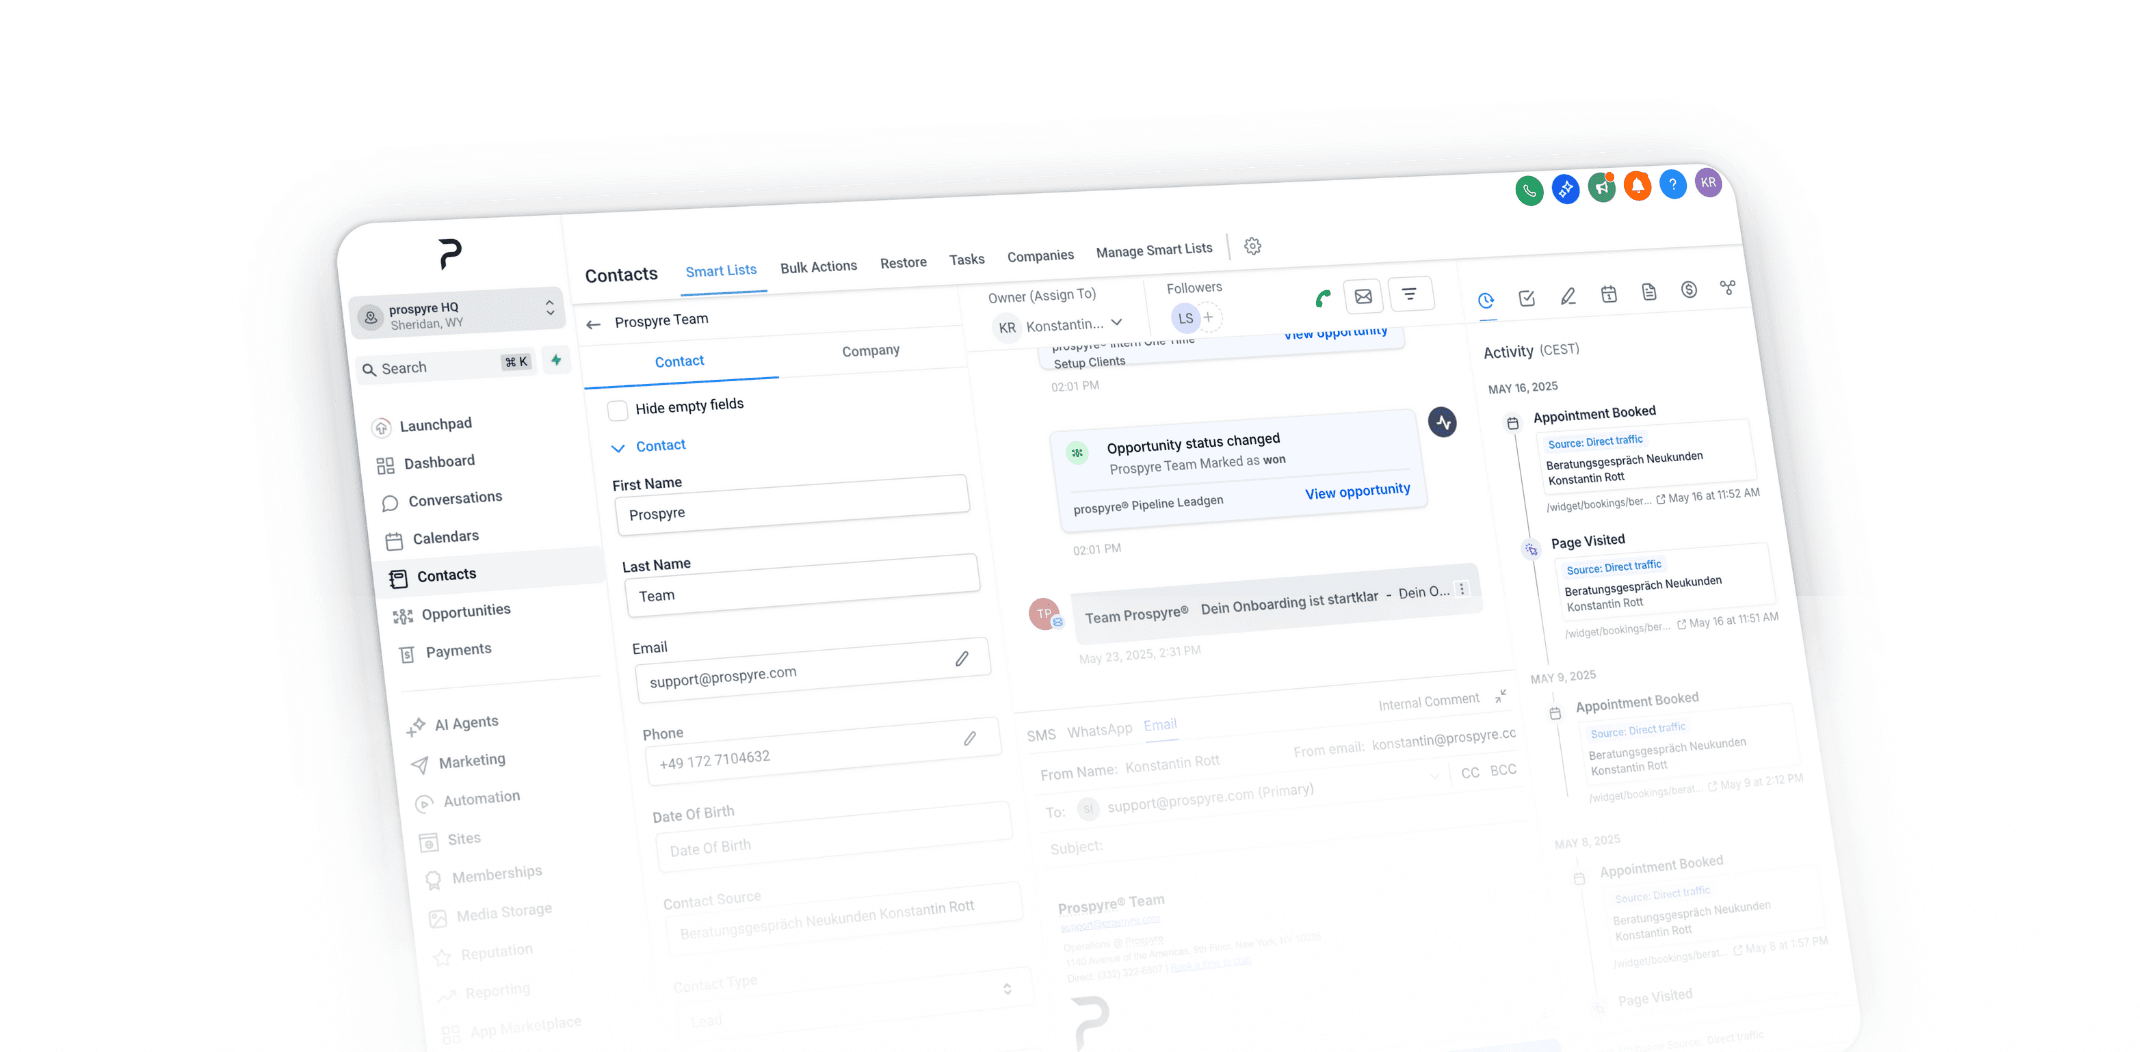The width and height of the screenshot is (2140, 1052).
Task: Open the Bulk Actions tab
Action: pyautogui.click(x=819, y=267)
